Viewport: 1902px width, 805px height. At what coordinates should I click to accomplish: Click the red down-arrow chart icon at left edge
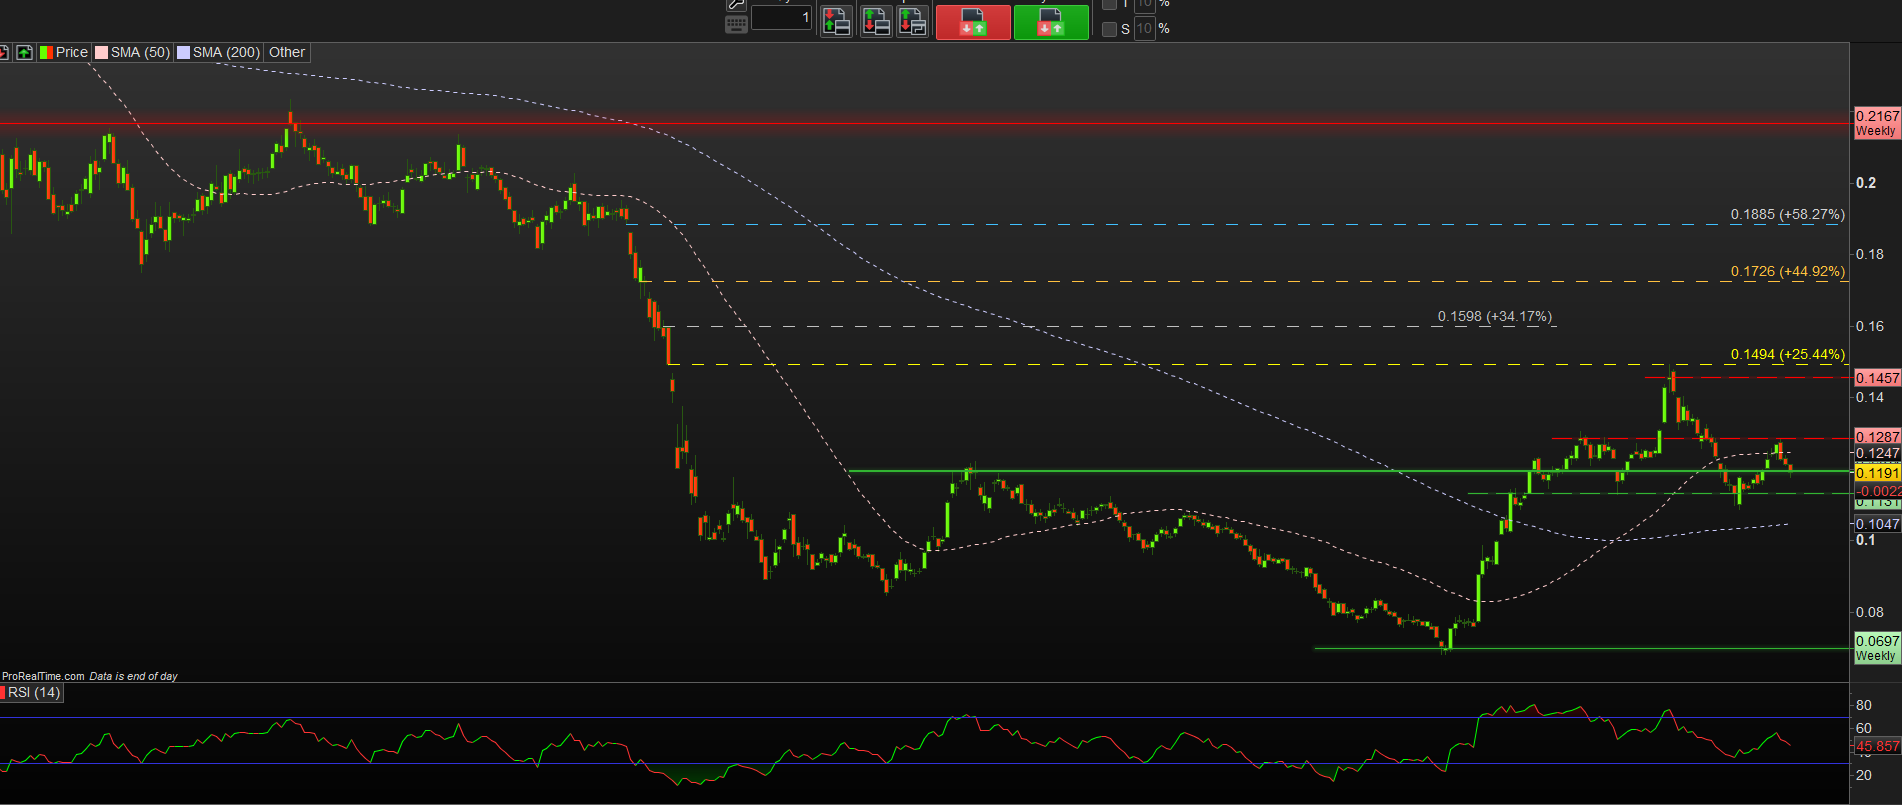(4, 52)
